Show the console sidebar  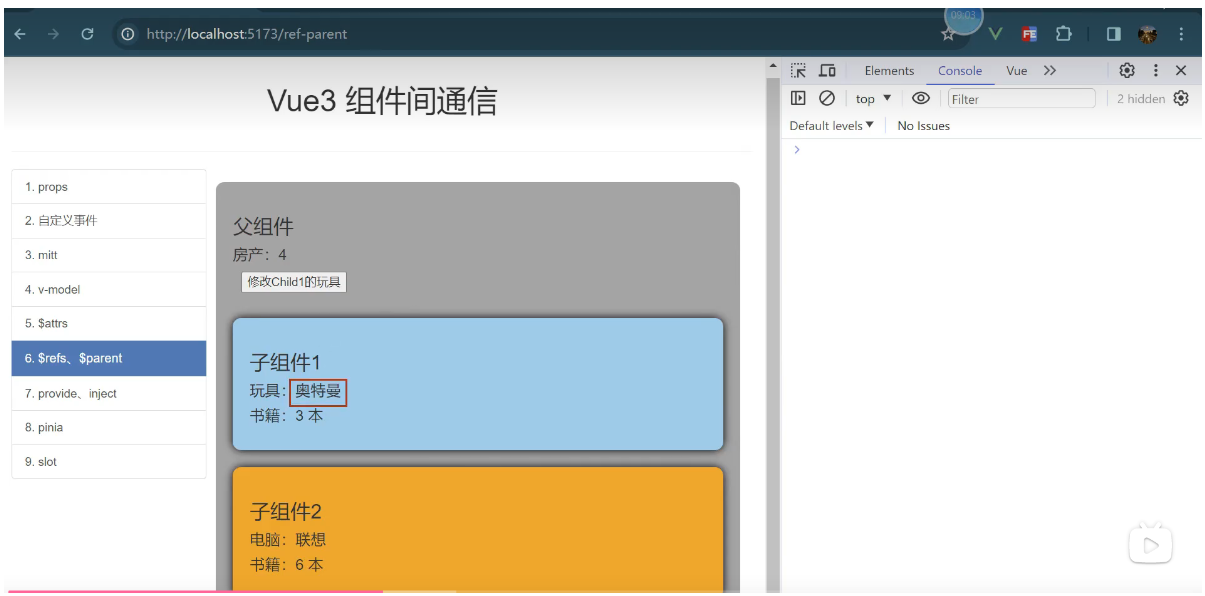(798, 98)
